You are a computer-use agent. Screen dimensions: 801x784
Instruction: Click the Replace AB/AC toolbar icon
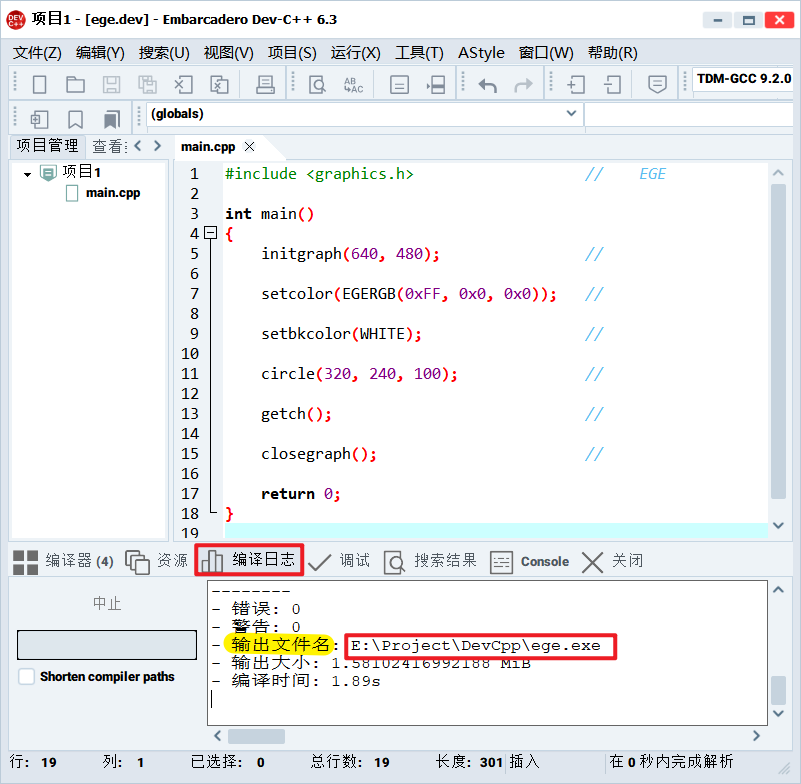(x=354, y=85)
